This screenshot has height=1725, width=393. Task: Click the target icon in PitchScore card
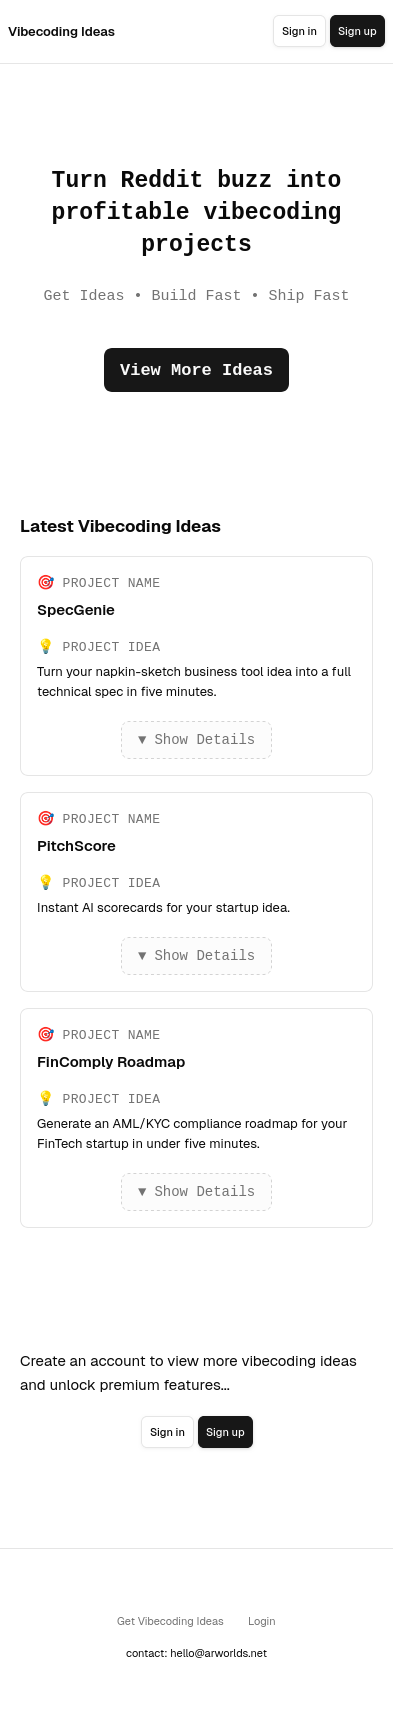tap(45, 818)
